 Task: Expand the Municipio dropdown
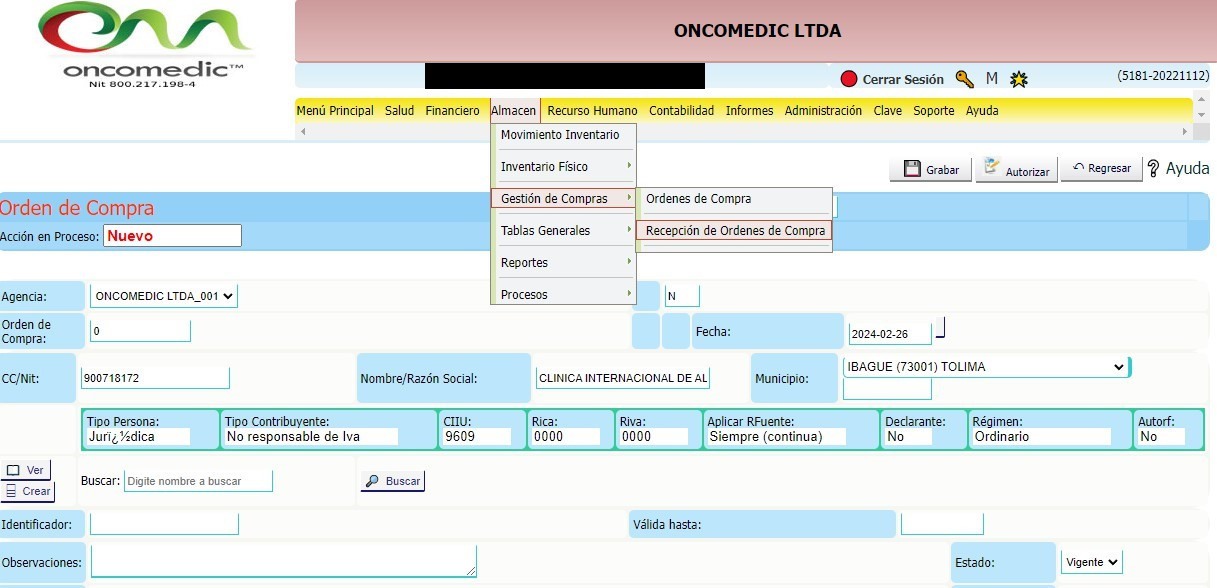coord(985,367)
